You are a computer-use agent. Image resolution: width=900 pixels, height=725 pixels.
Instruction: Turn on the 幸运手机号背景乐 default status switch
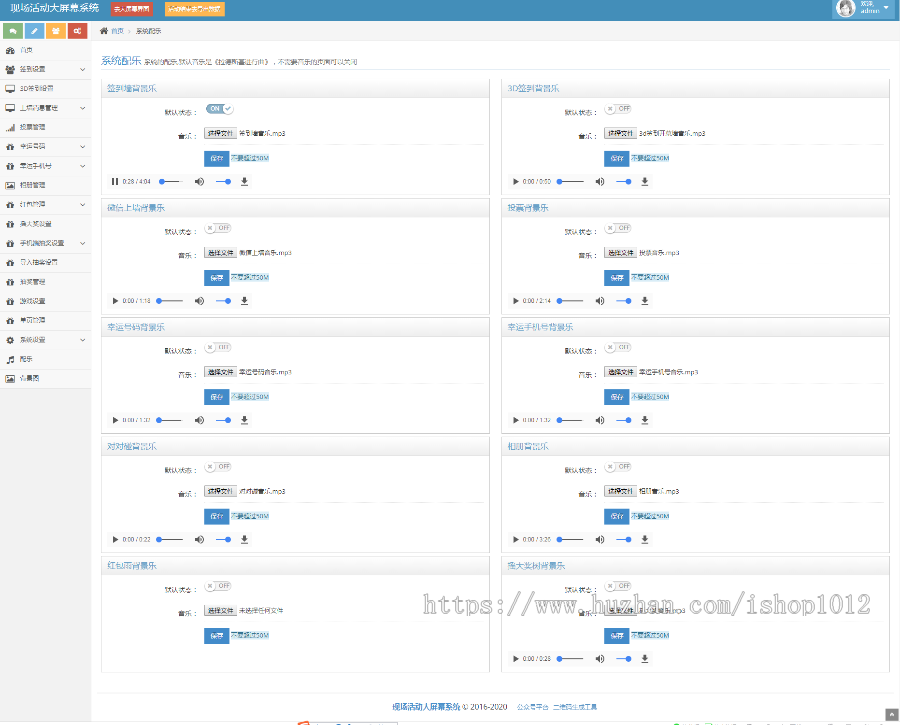618,347
